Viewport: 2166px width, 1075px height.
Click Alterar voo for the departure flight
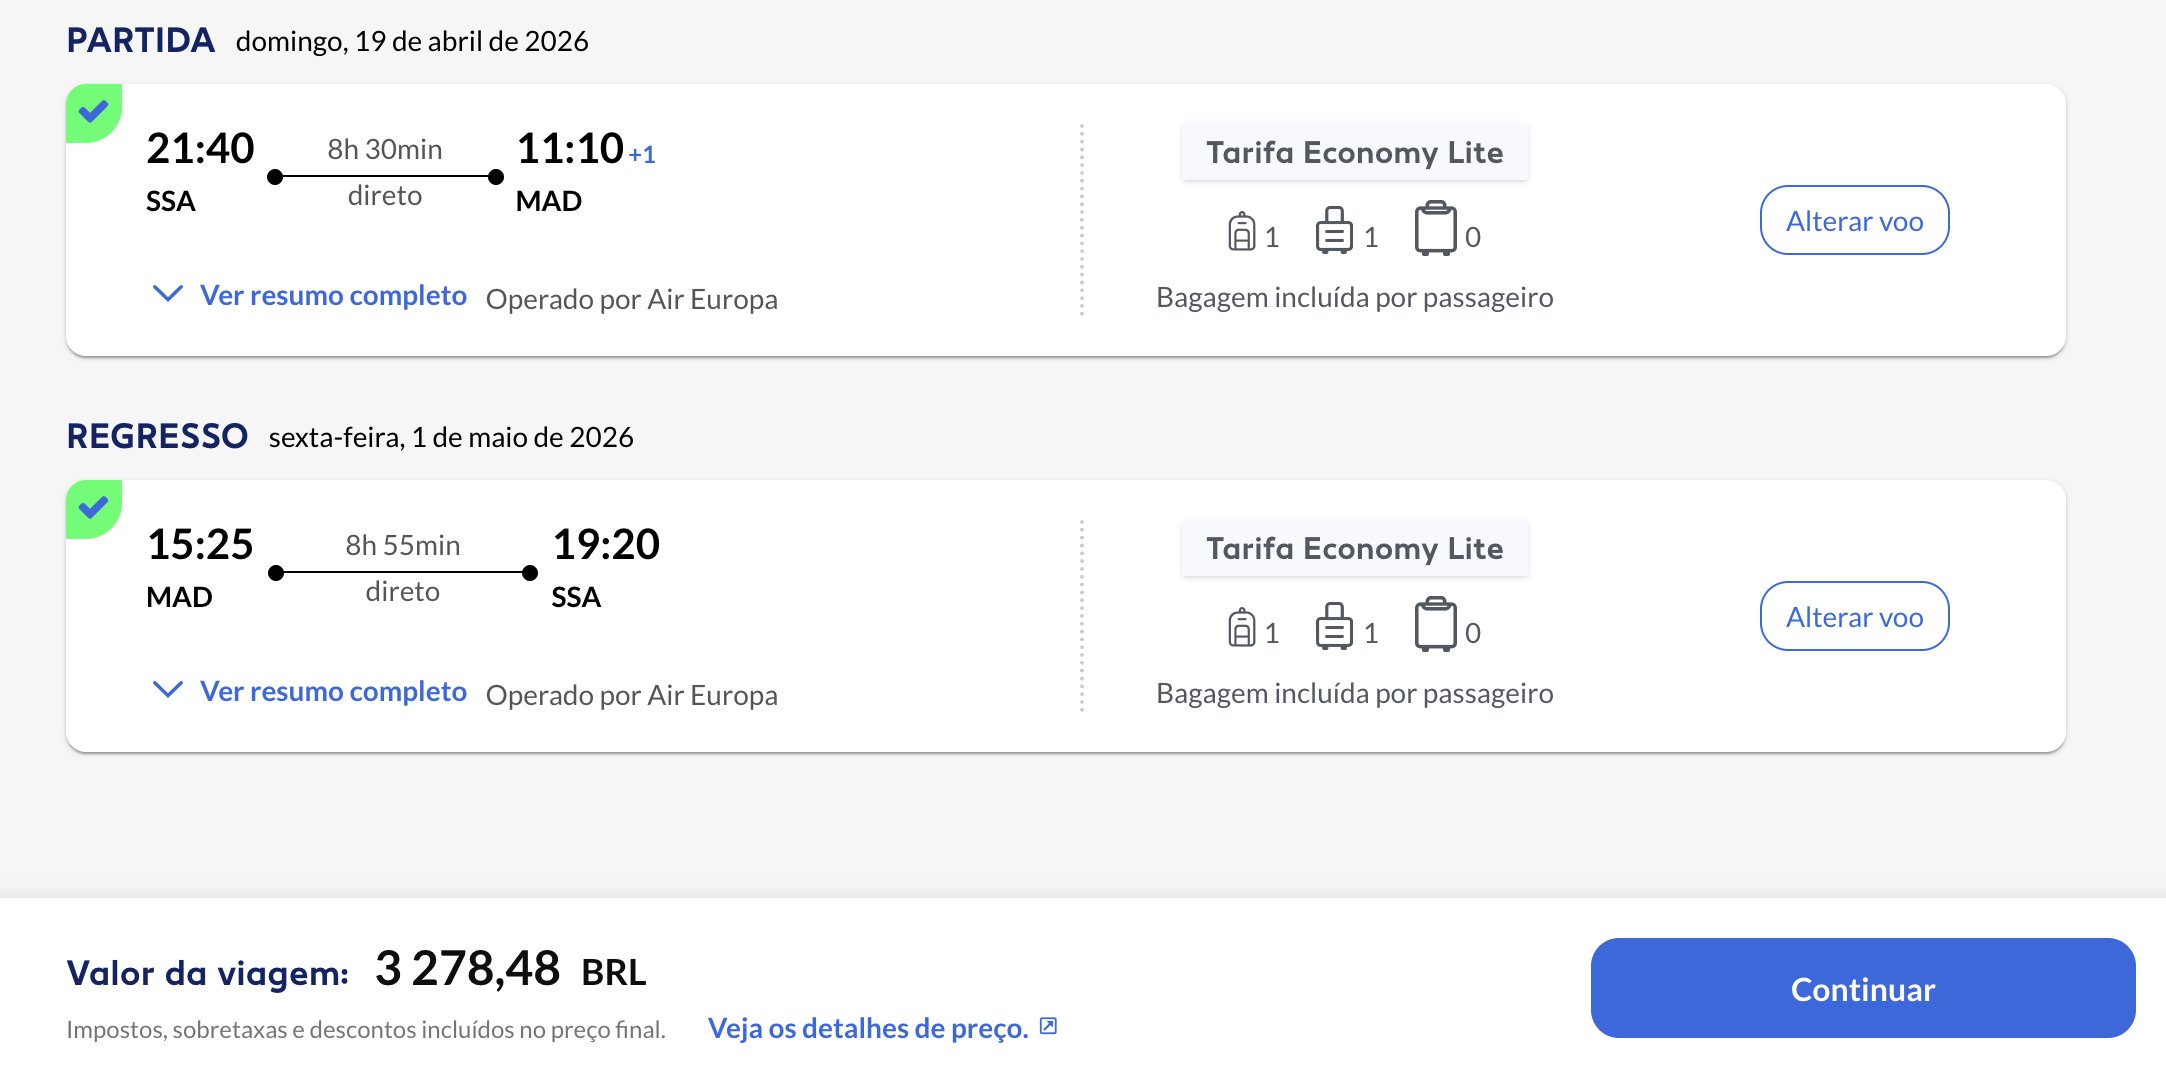tap(1854, 220)
